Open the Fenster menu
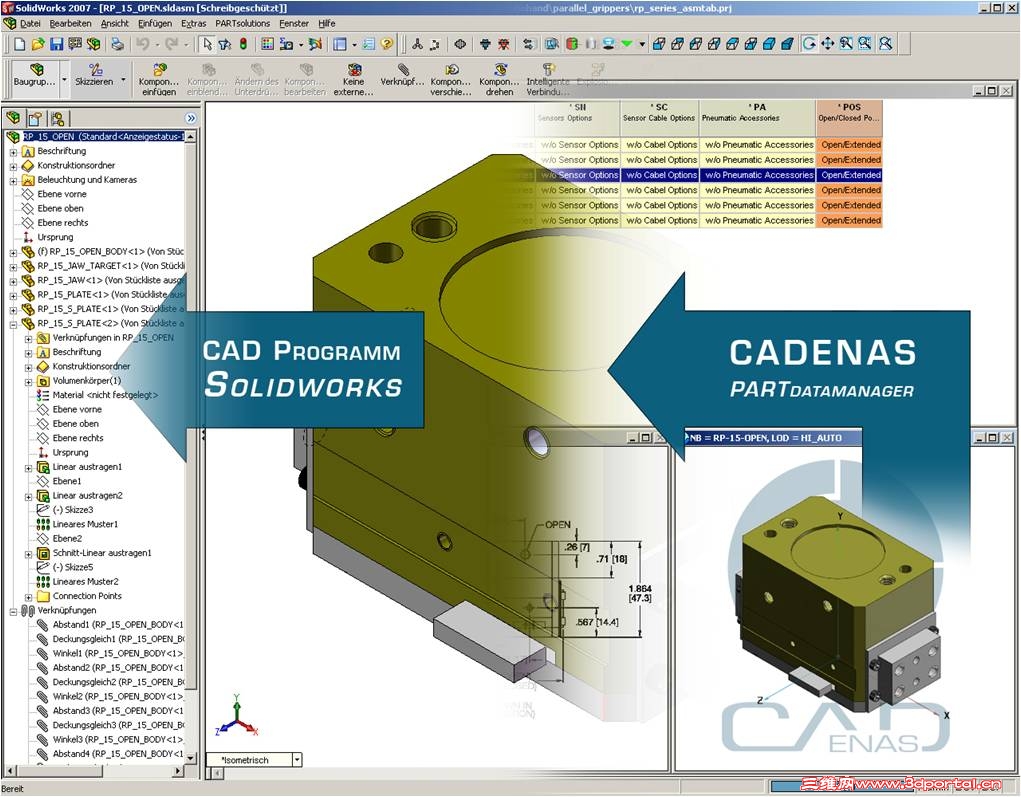 [294, 23]
